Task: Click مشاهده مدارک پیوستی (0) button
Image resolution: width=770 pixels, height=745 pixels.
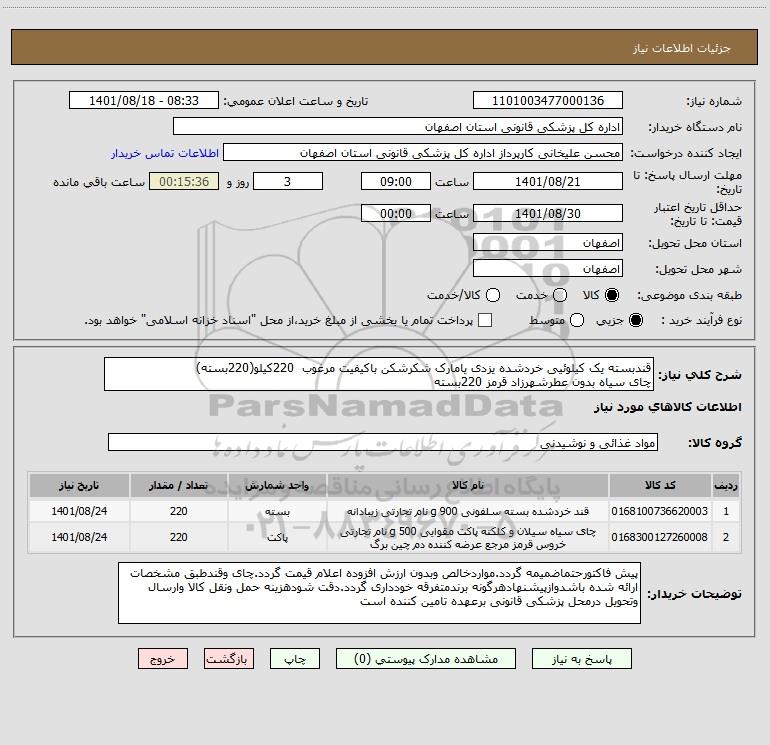Action: (x=426, y=659)
